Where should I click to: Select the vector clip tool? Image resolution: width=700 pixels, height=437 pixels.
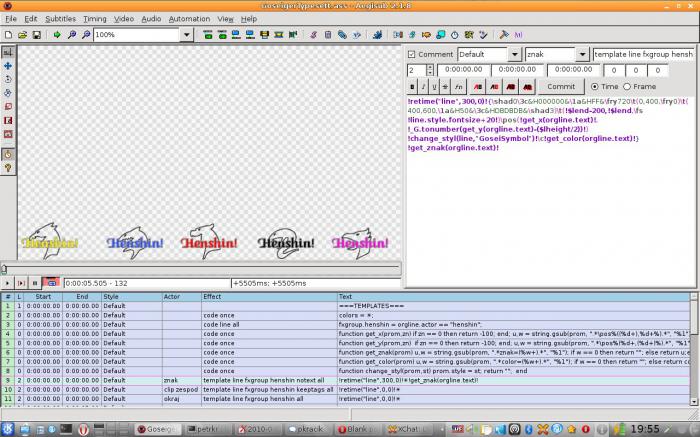(x=8, y=134)
